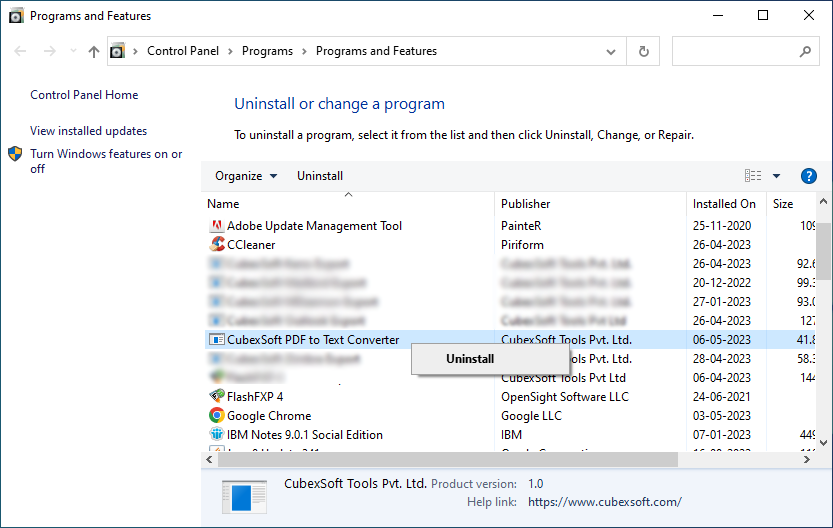Click publisher Piriform cell
This screenshot has width=833, height=528.
pyautogui.click(x=522, y=245)
